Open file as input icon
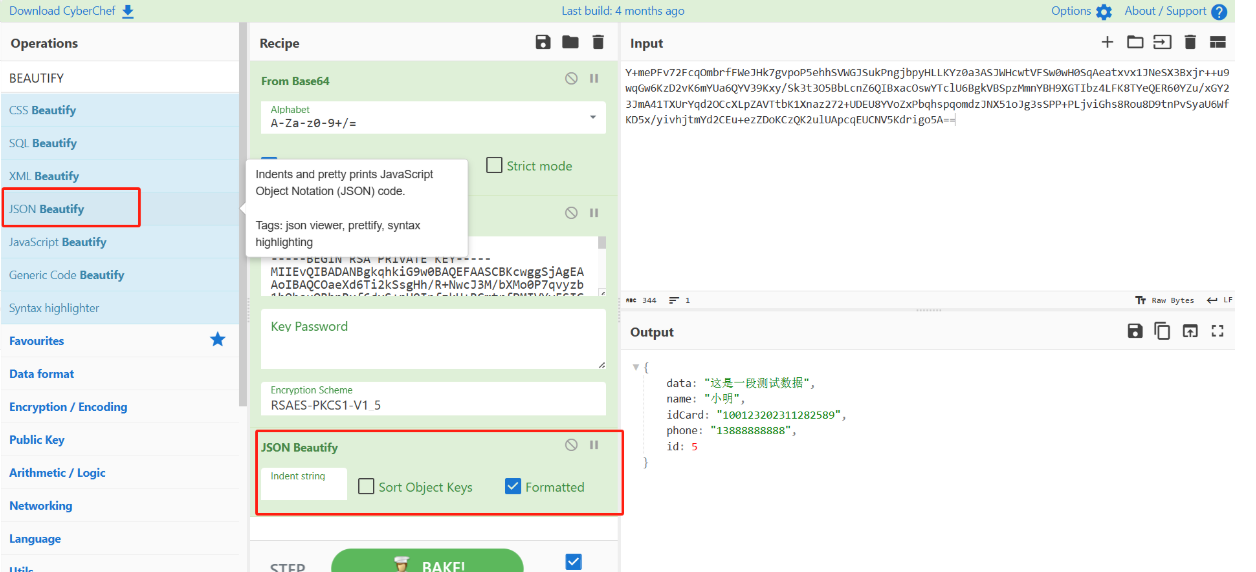This screenshot has width=1256, height=572. [1162, 42]
